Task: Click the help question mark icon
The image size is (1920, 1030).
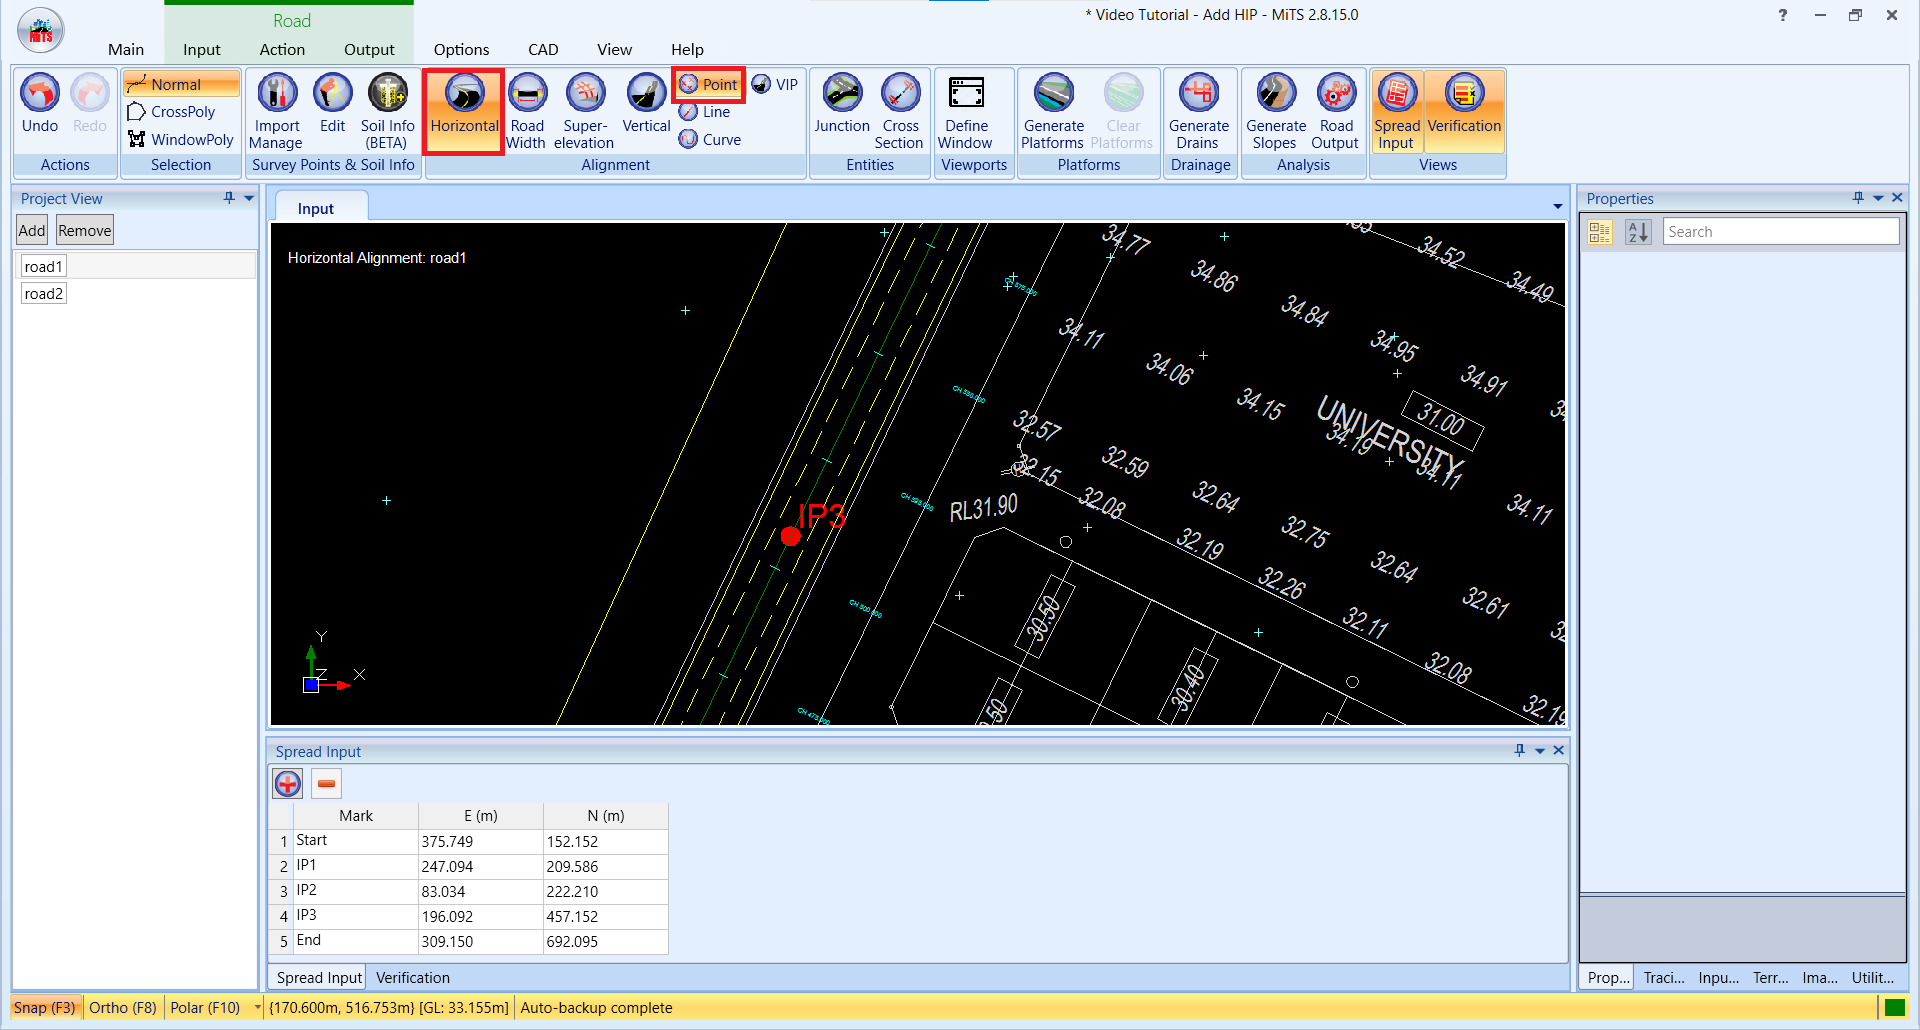Action: tap(1783, 15)
